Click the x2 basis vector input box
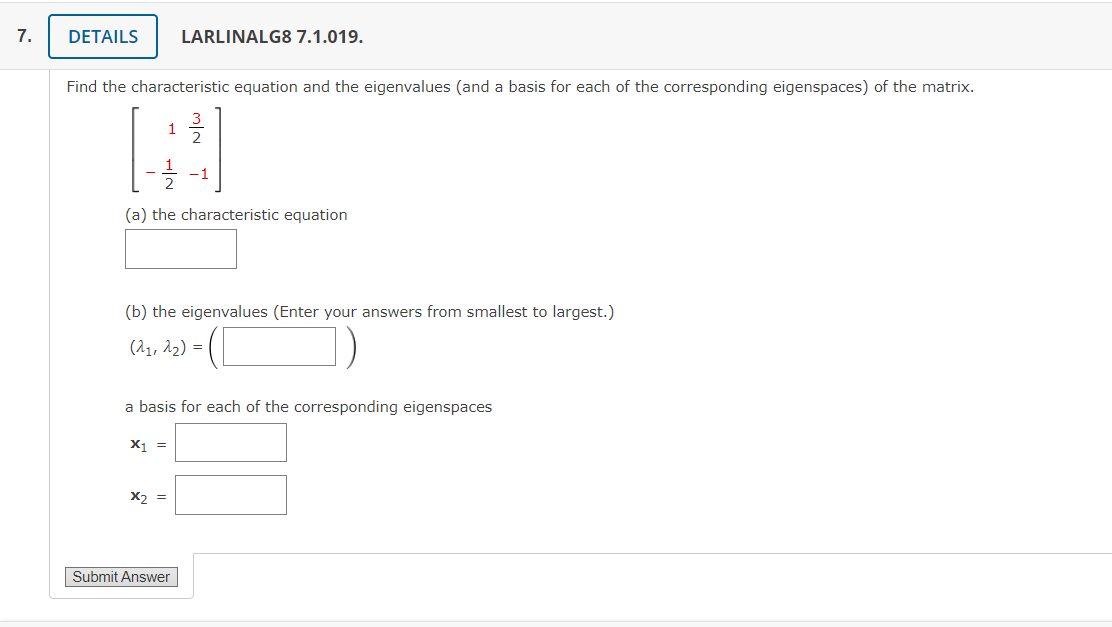The image size is (1112, 627). (x=230, y=494)
